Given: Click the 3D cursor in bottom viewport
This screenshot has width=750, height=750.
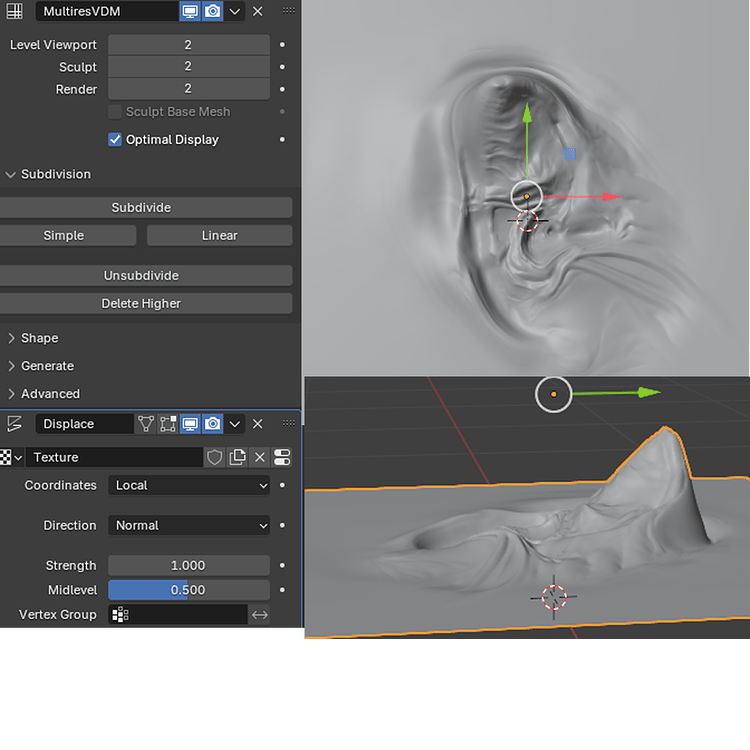Looking at the screenshot, I should (554, 597).
